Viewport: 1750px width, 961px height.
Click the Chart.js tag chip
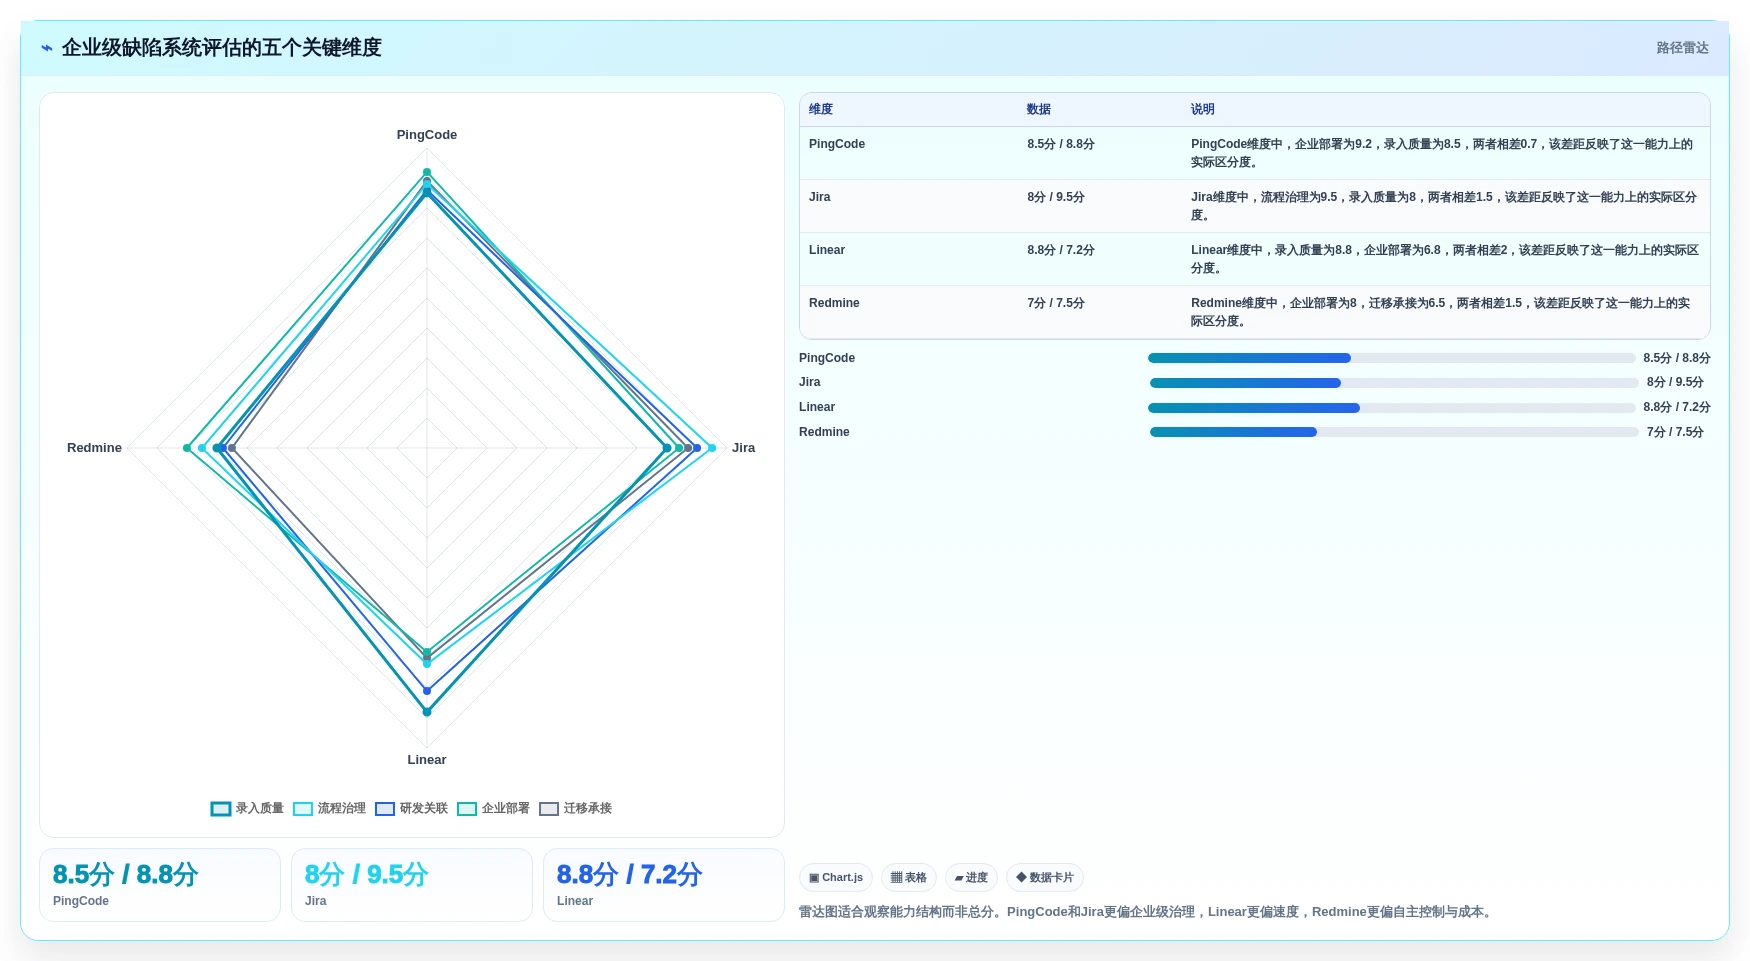(836, 878)
